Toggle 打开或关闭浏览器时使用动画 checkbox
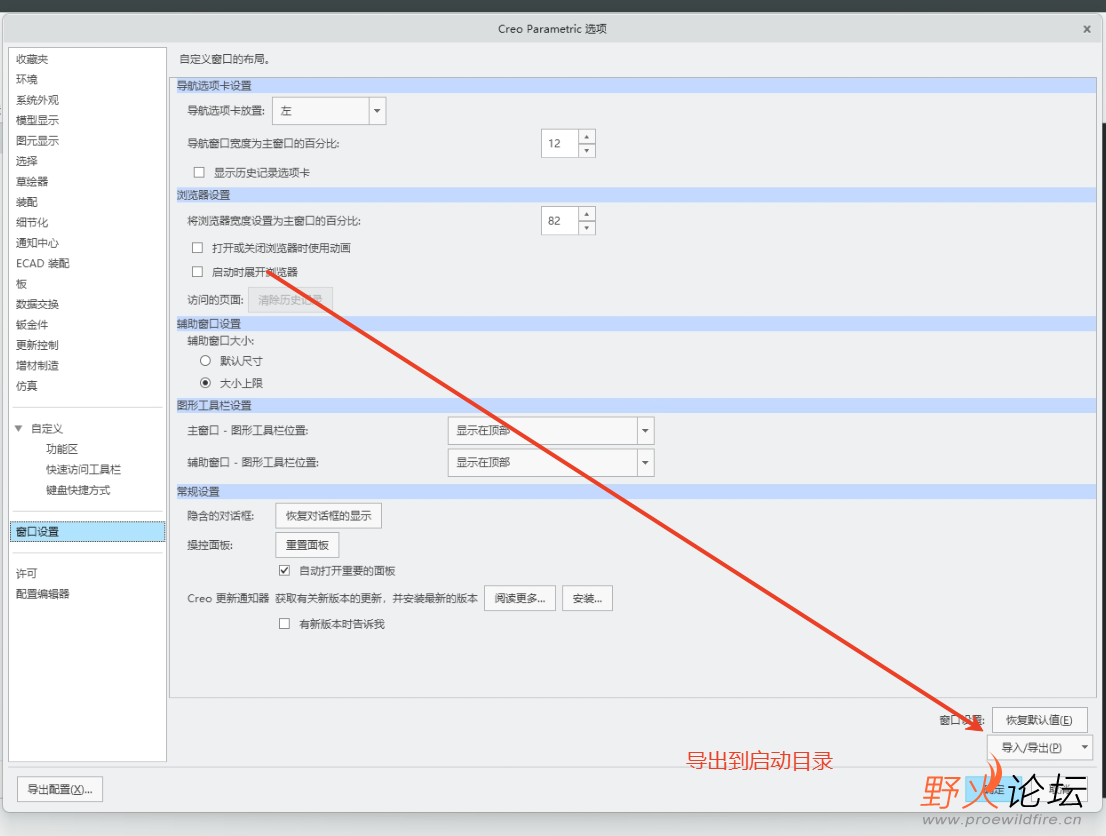The width and height of the screenshot is (1106, 836). [198, 248]
